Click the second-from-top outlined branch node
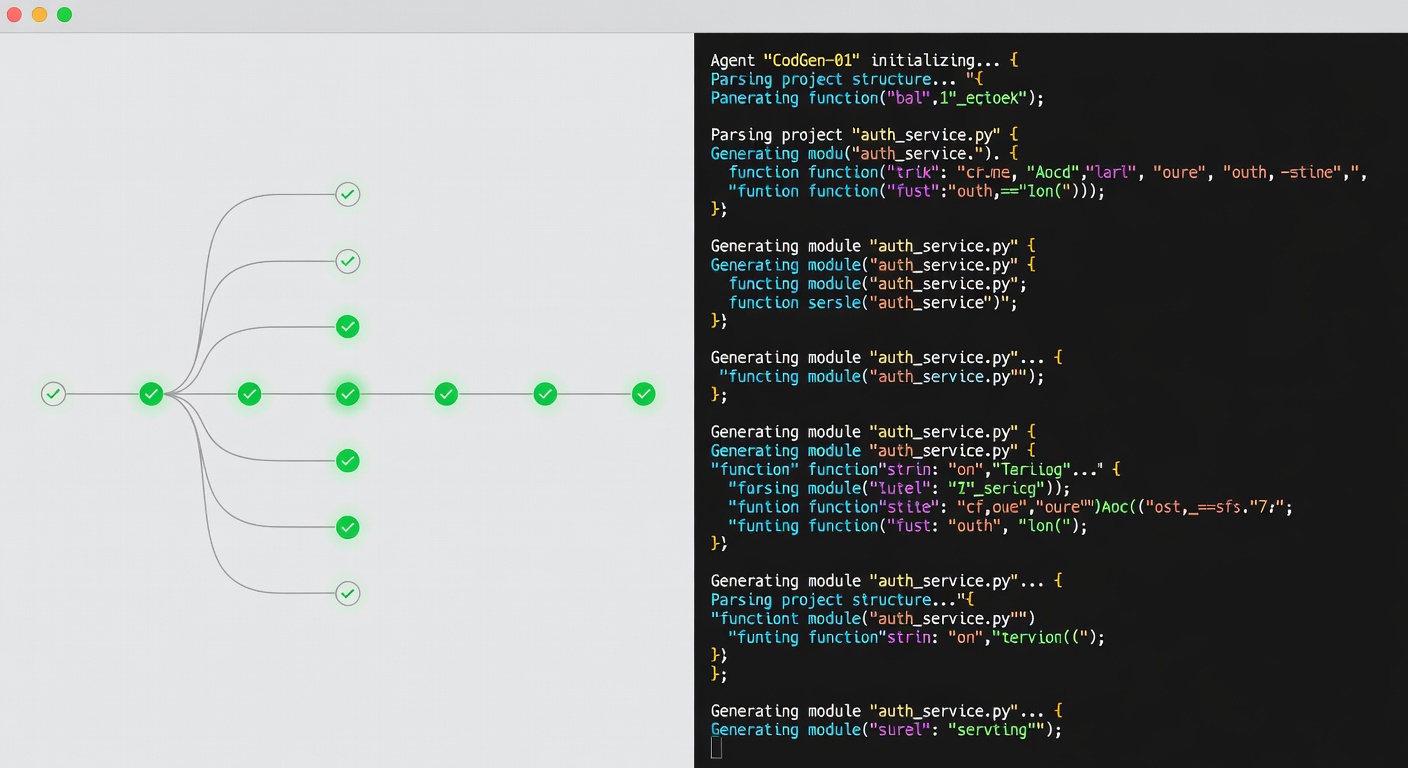 pyautogui.click(x=347, y=261)
